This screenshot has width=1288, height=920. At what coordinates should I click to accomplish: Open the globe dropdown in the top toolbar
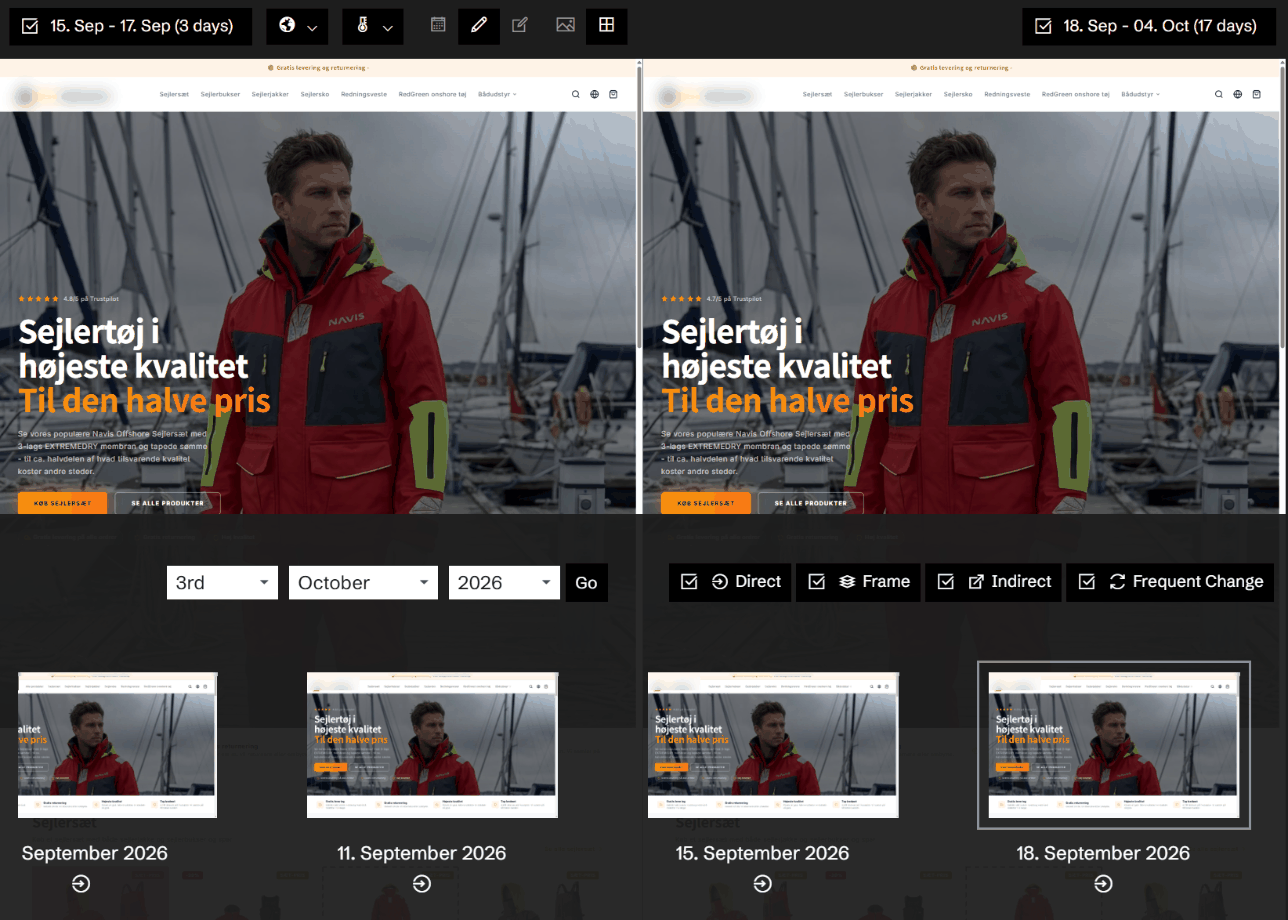[297, 26]
